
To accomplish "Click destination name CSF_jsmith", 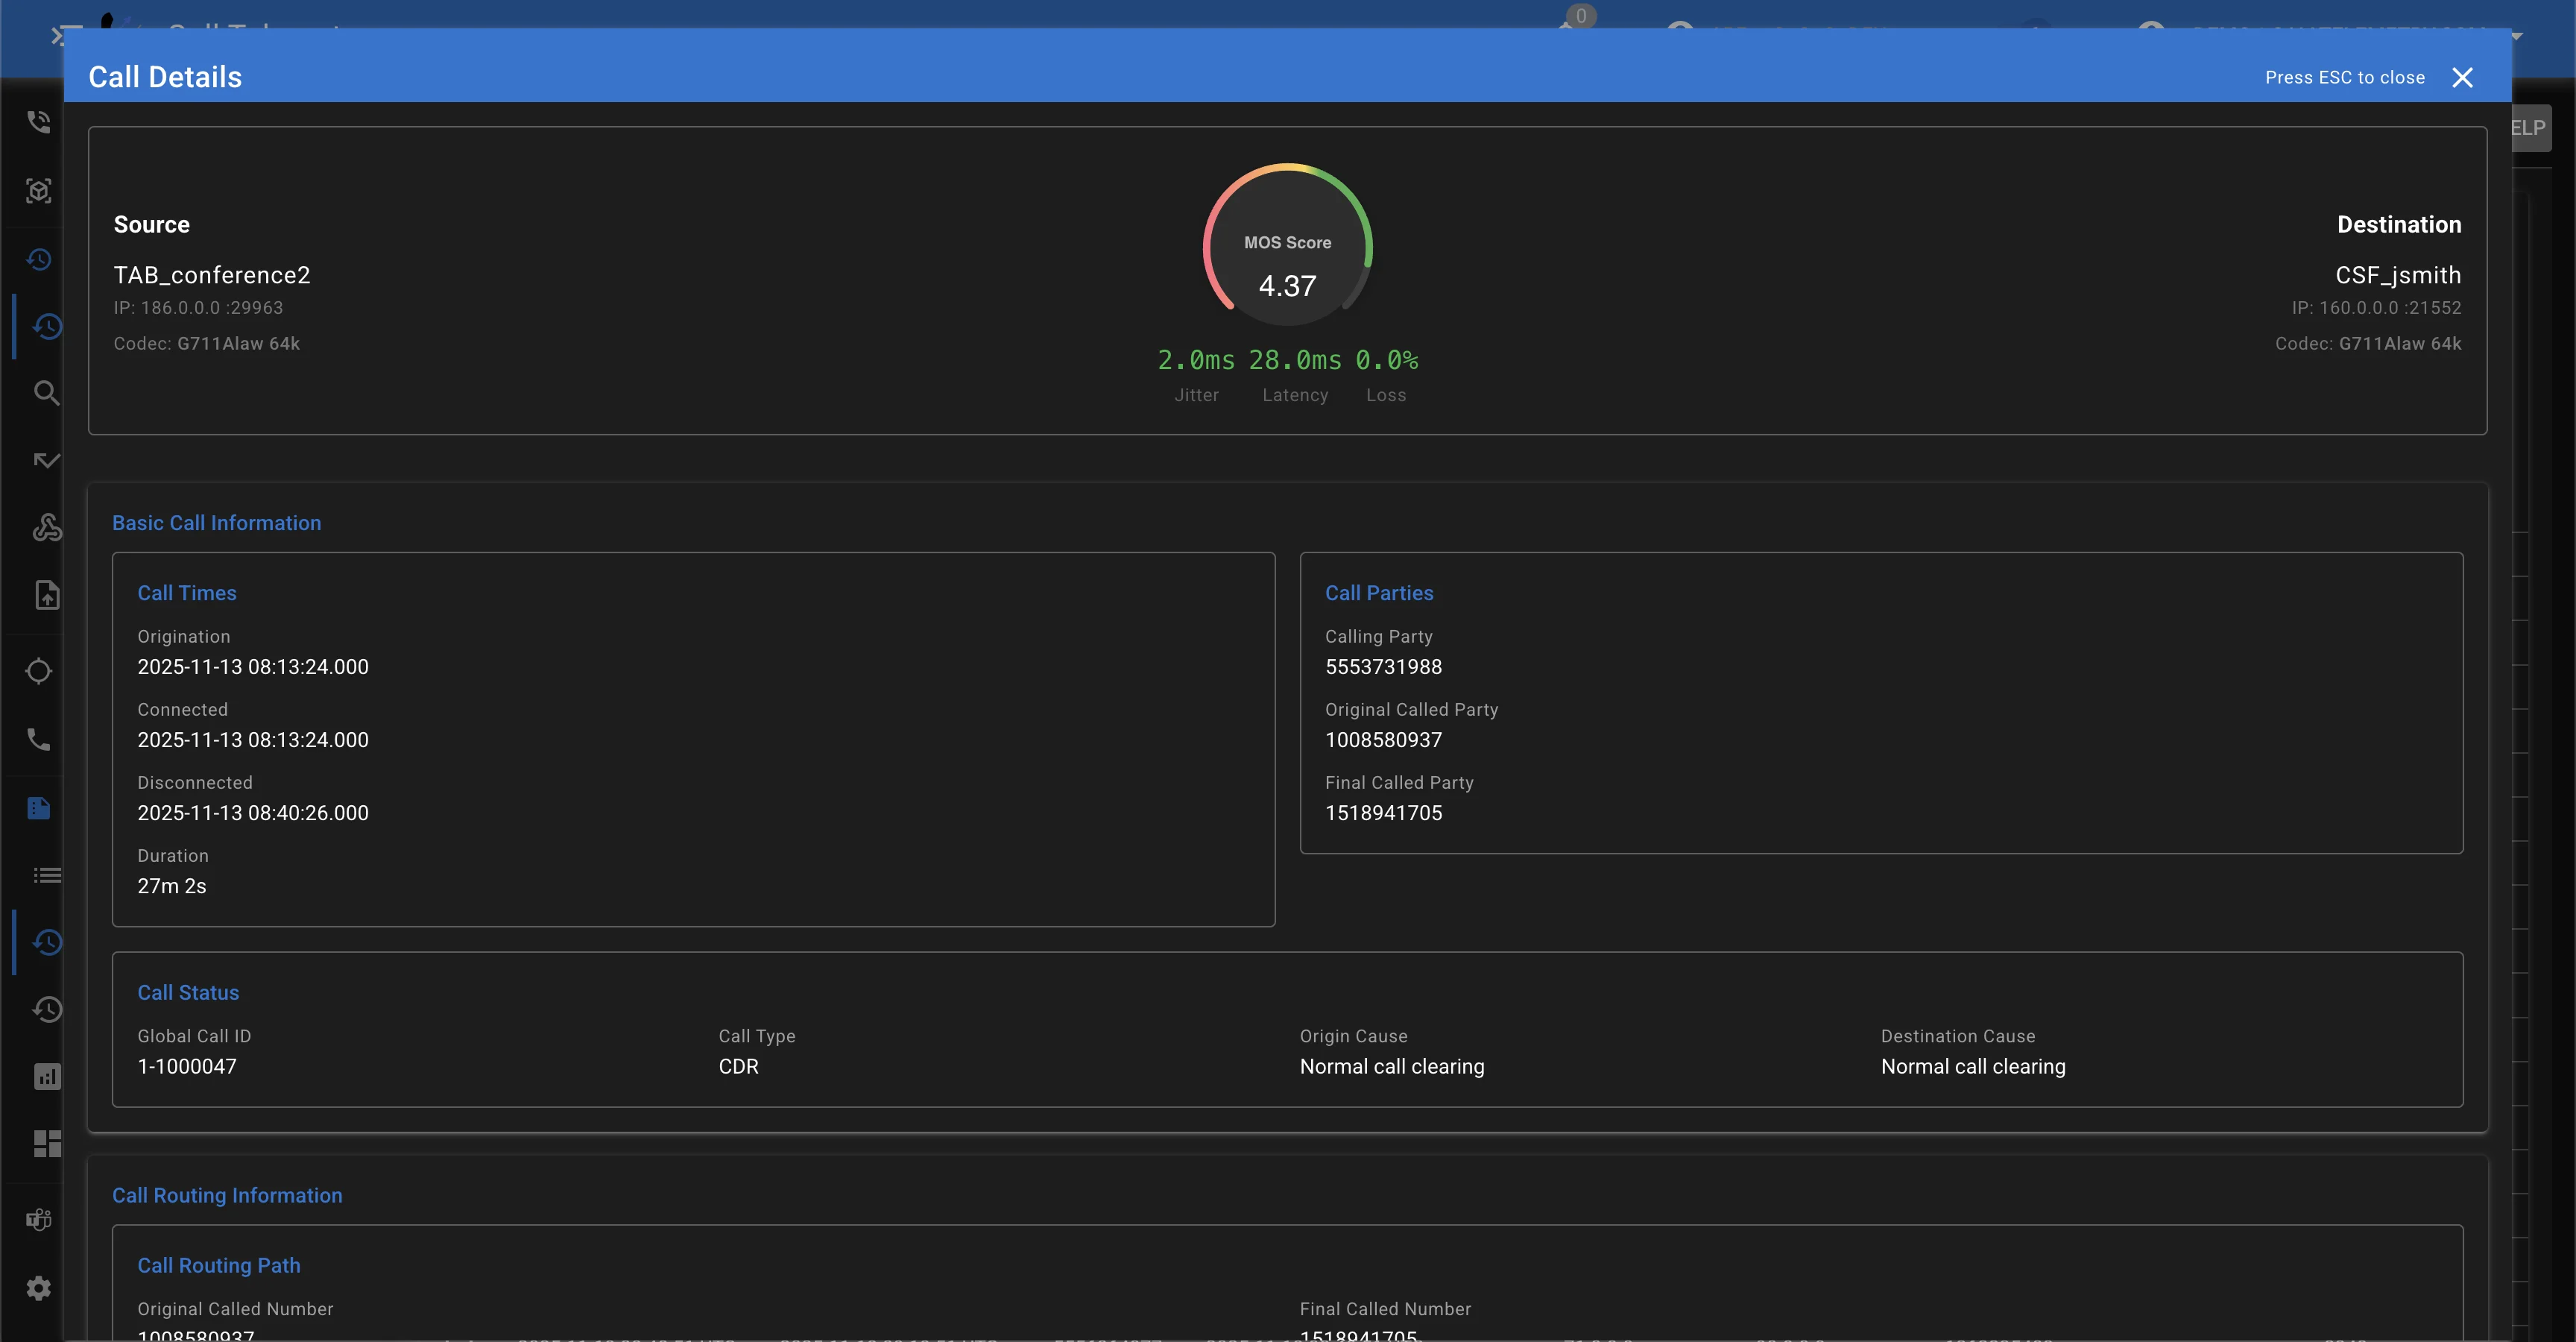I will [x=2398, y=275].
